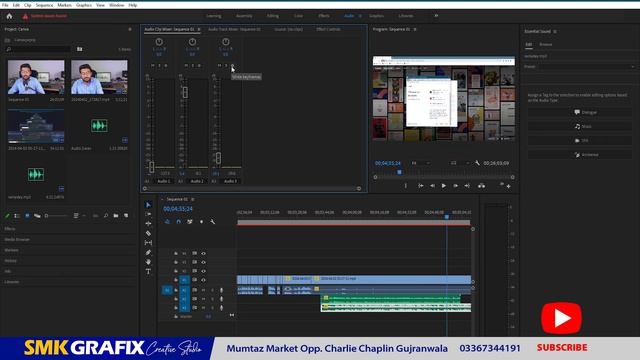Viewport: 640px width, 360px height.
Task: Toggle lock on the V1 track
Action: (176, 280)
